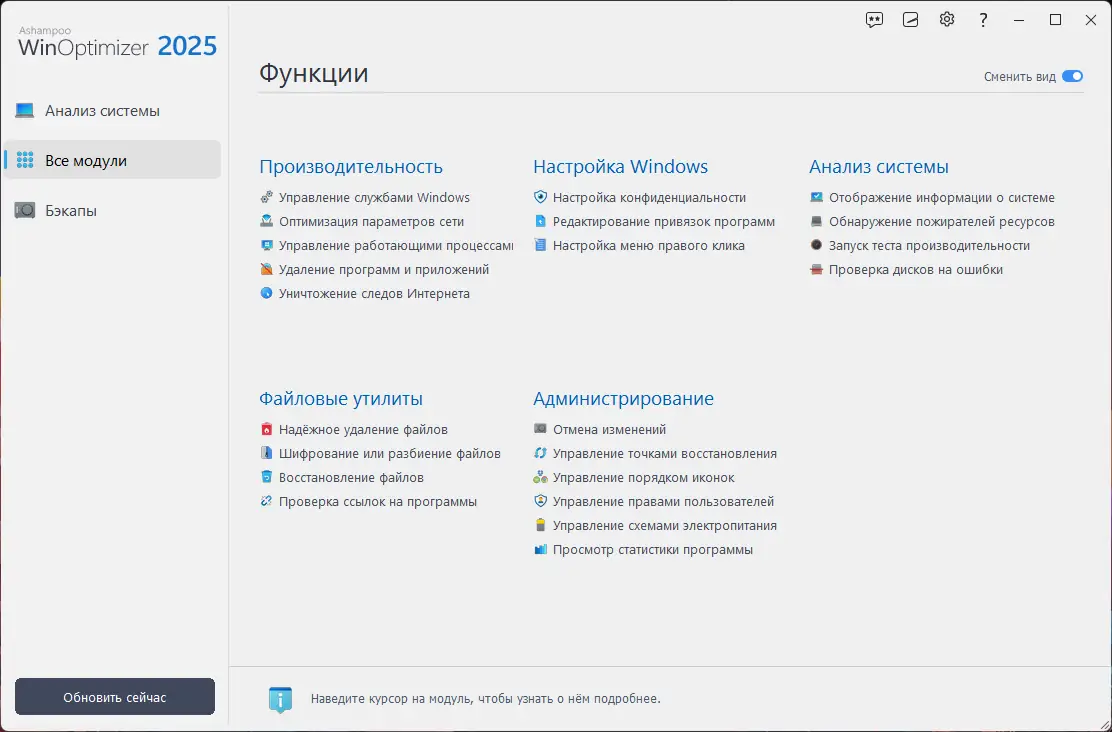Click the battery icon beside Управление схемами электропитания
Image resolution: width=1112 pixels, height=732 pixels.
click(x=541, y=525)
